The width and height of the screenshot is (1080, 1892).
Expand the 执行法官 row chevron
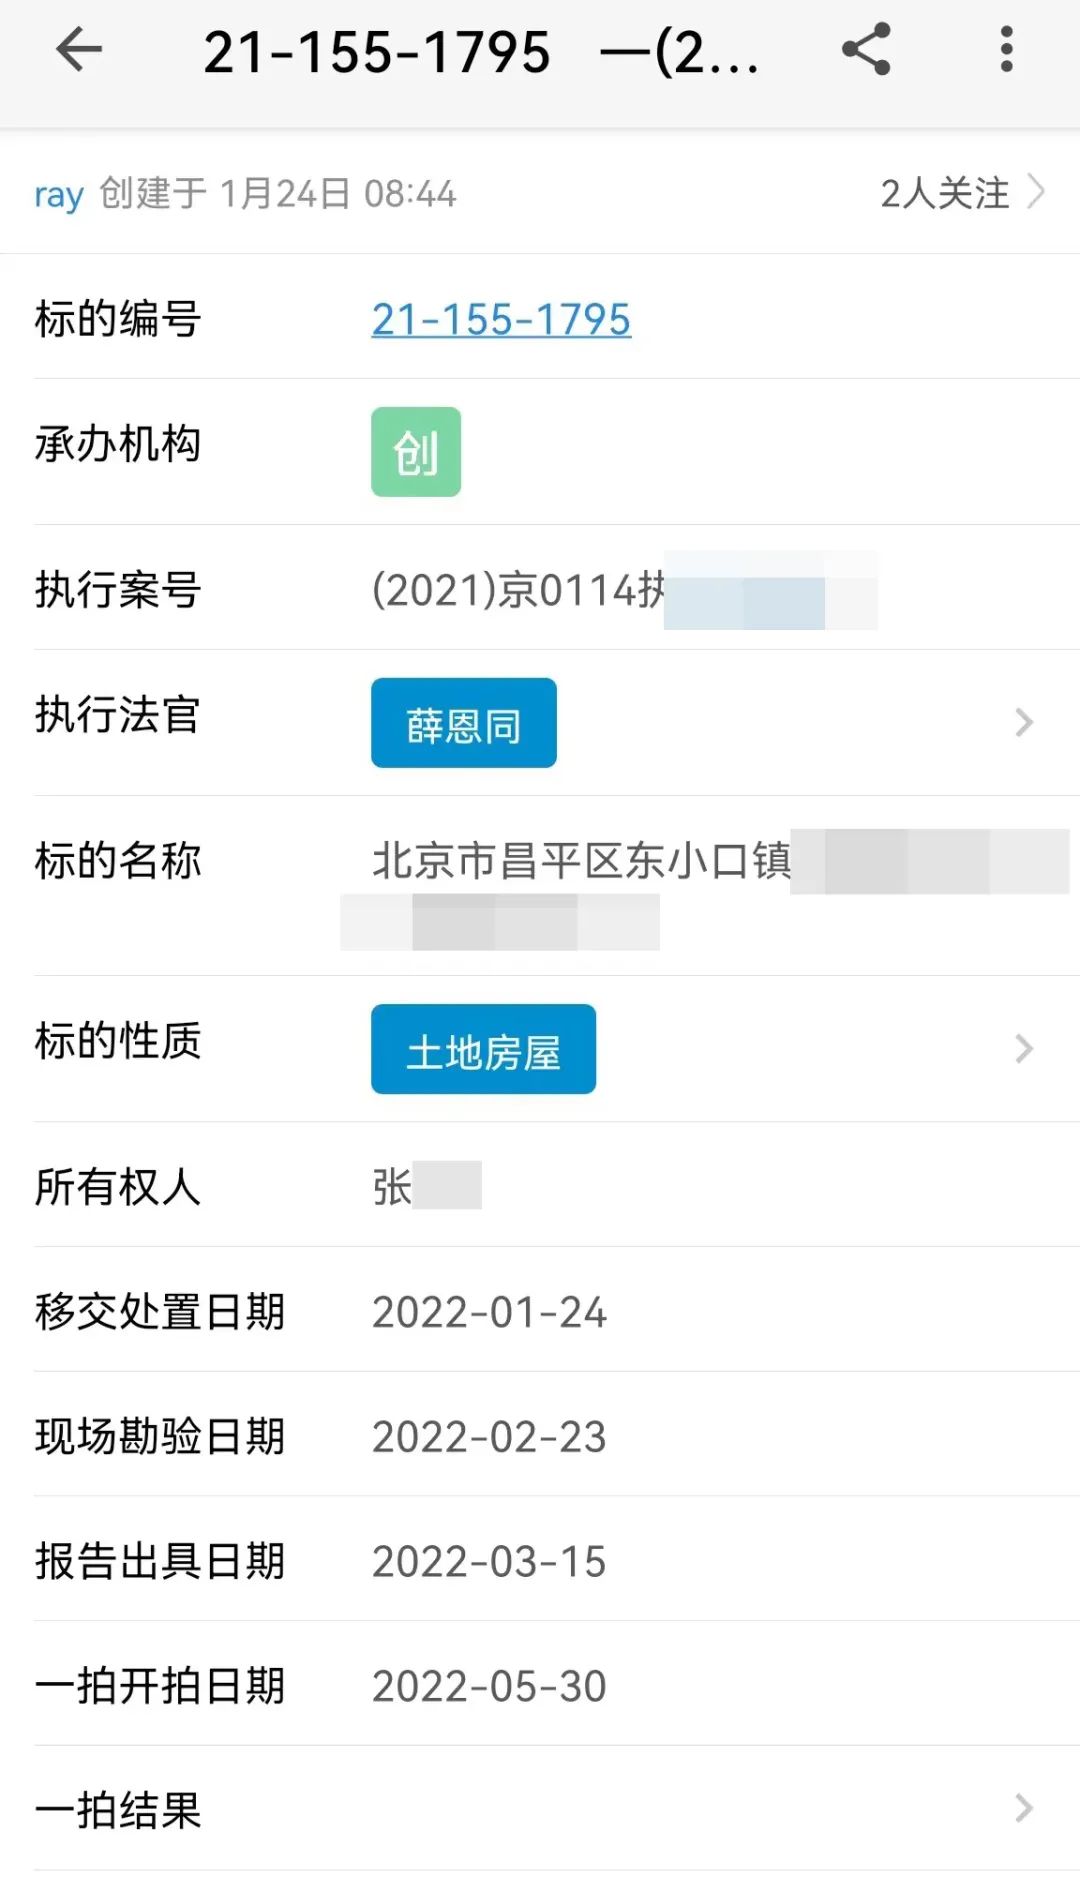pos(1023,722)
